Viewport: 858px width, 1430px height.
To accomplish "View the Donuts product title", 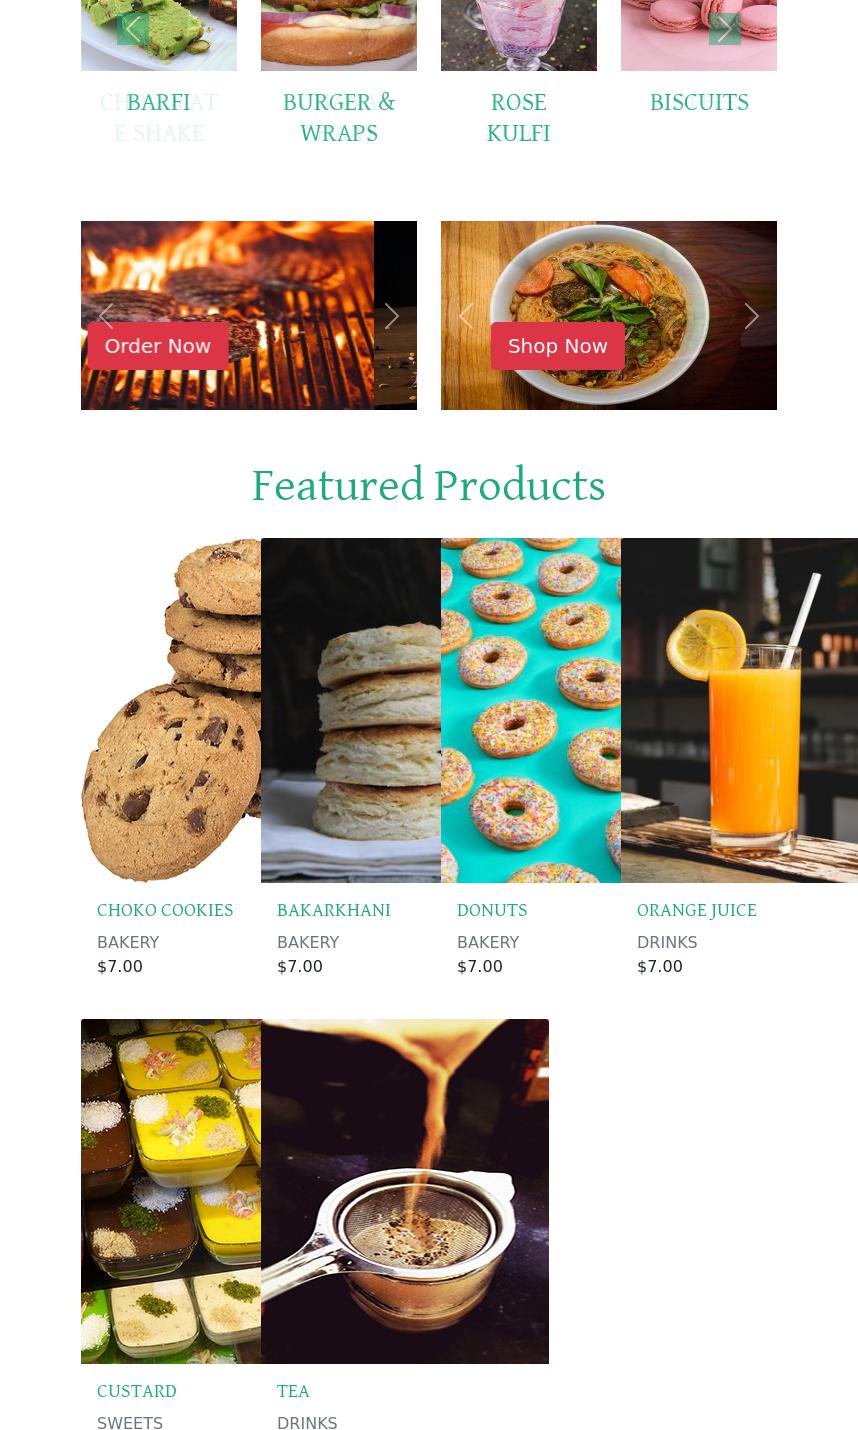I will (x=492, y=910).
